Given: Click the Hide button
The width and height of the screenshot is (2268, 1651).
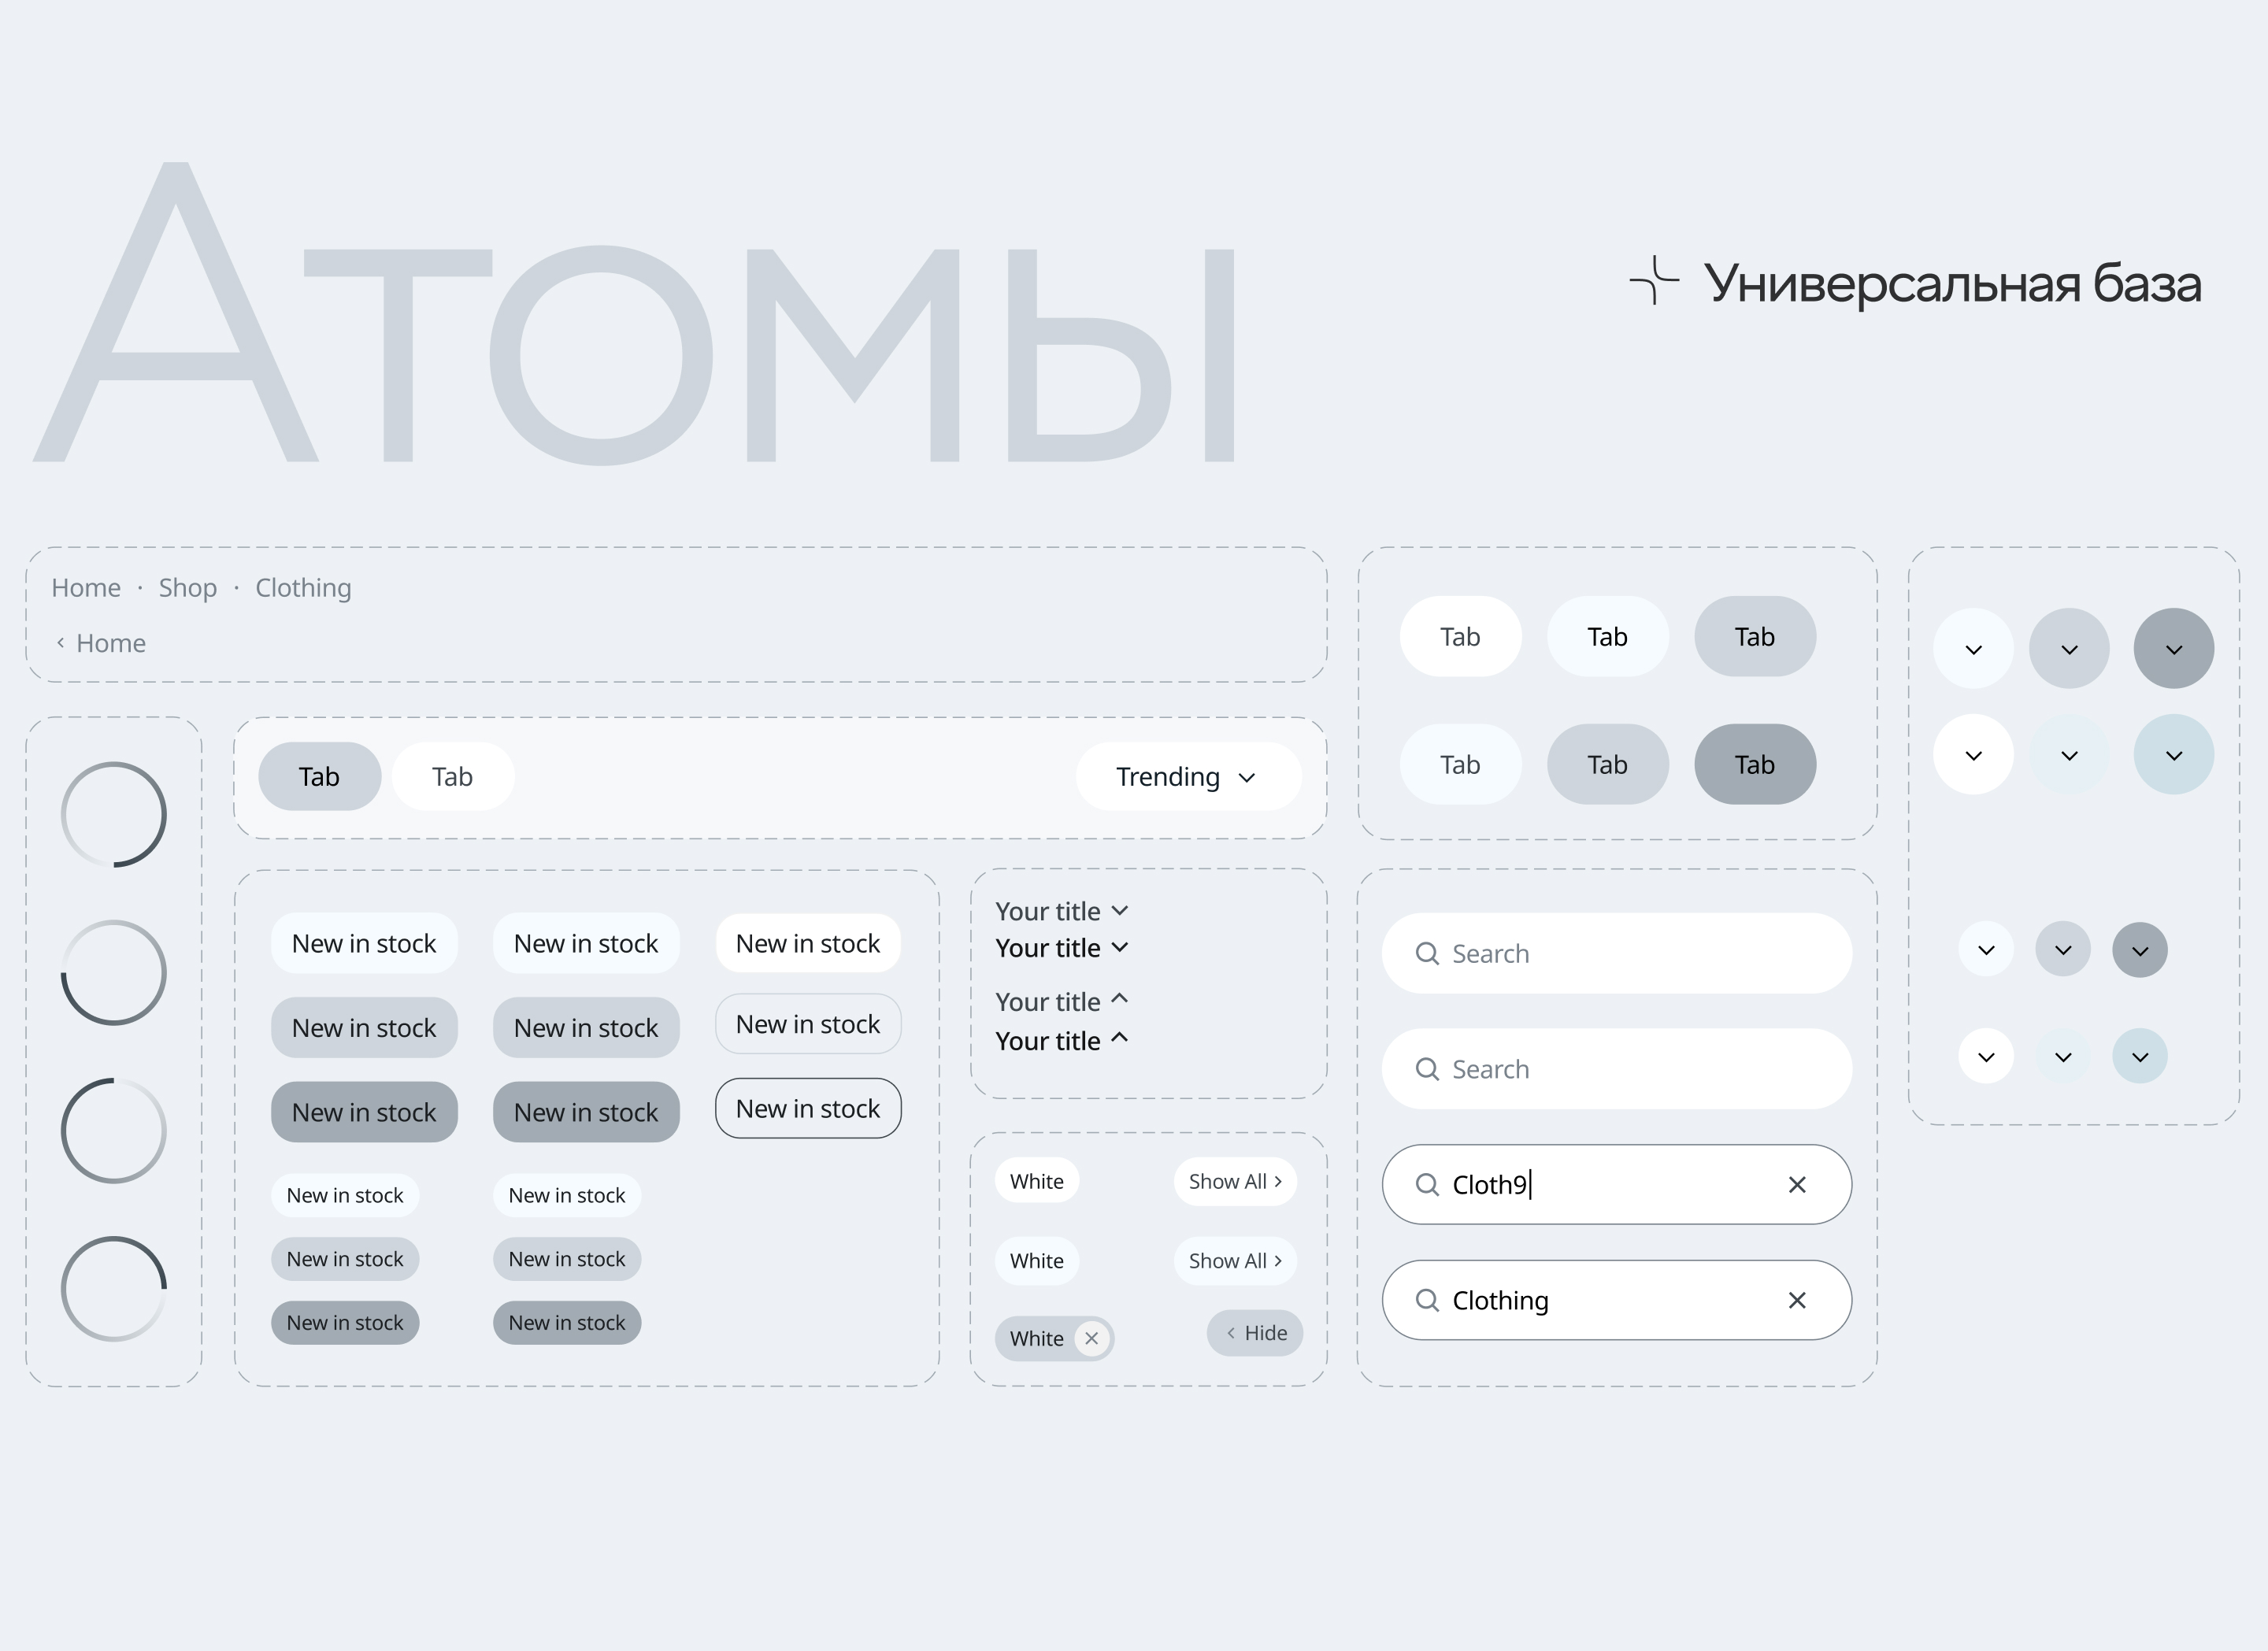Looking at the screenshot, I should click(x=1255, y=1333).
